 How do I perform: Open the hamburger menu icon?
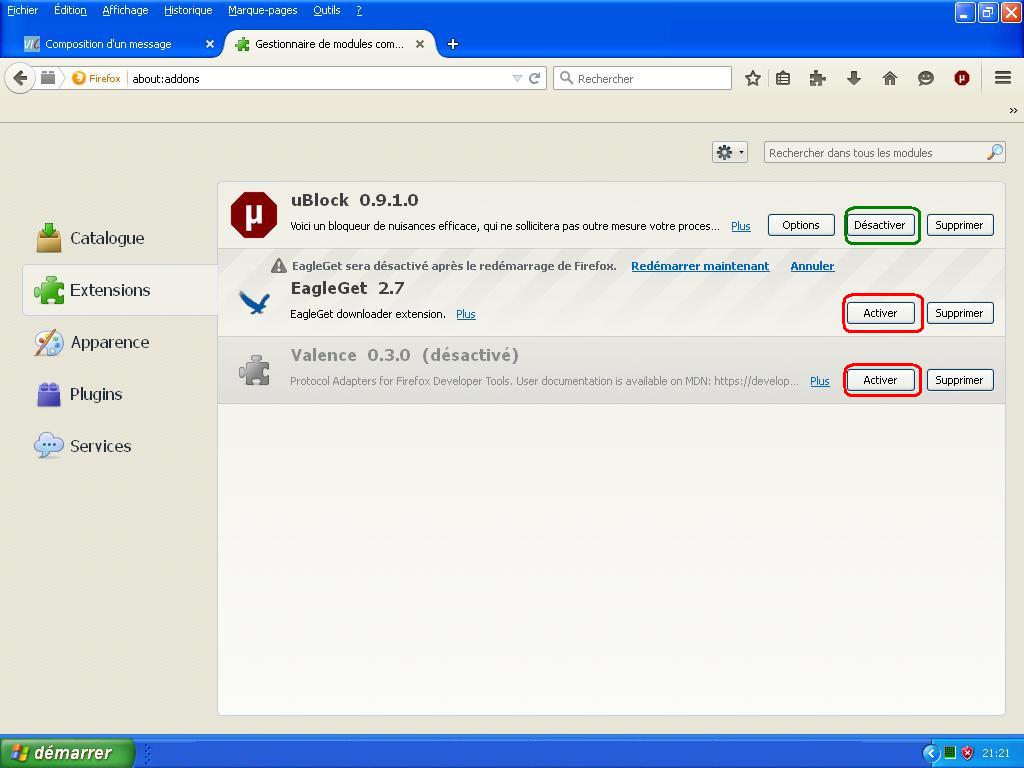click(x=1003, y=78)
